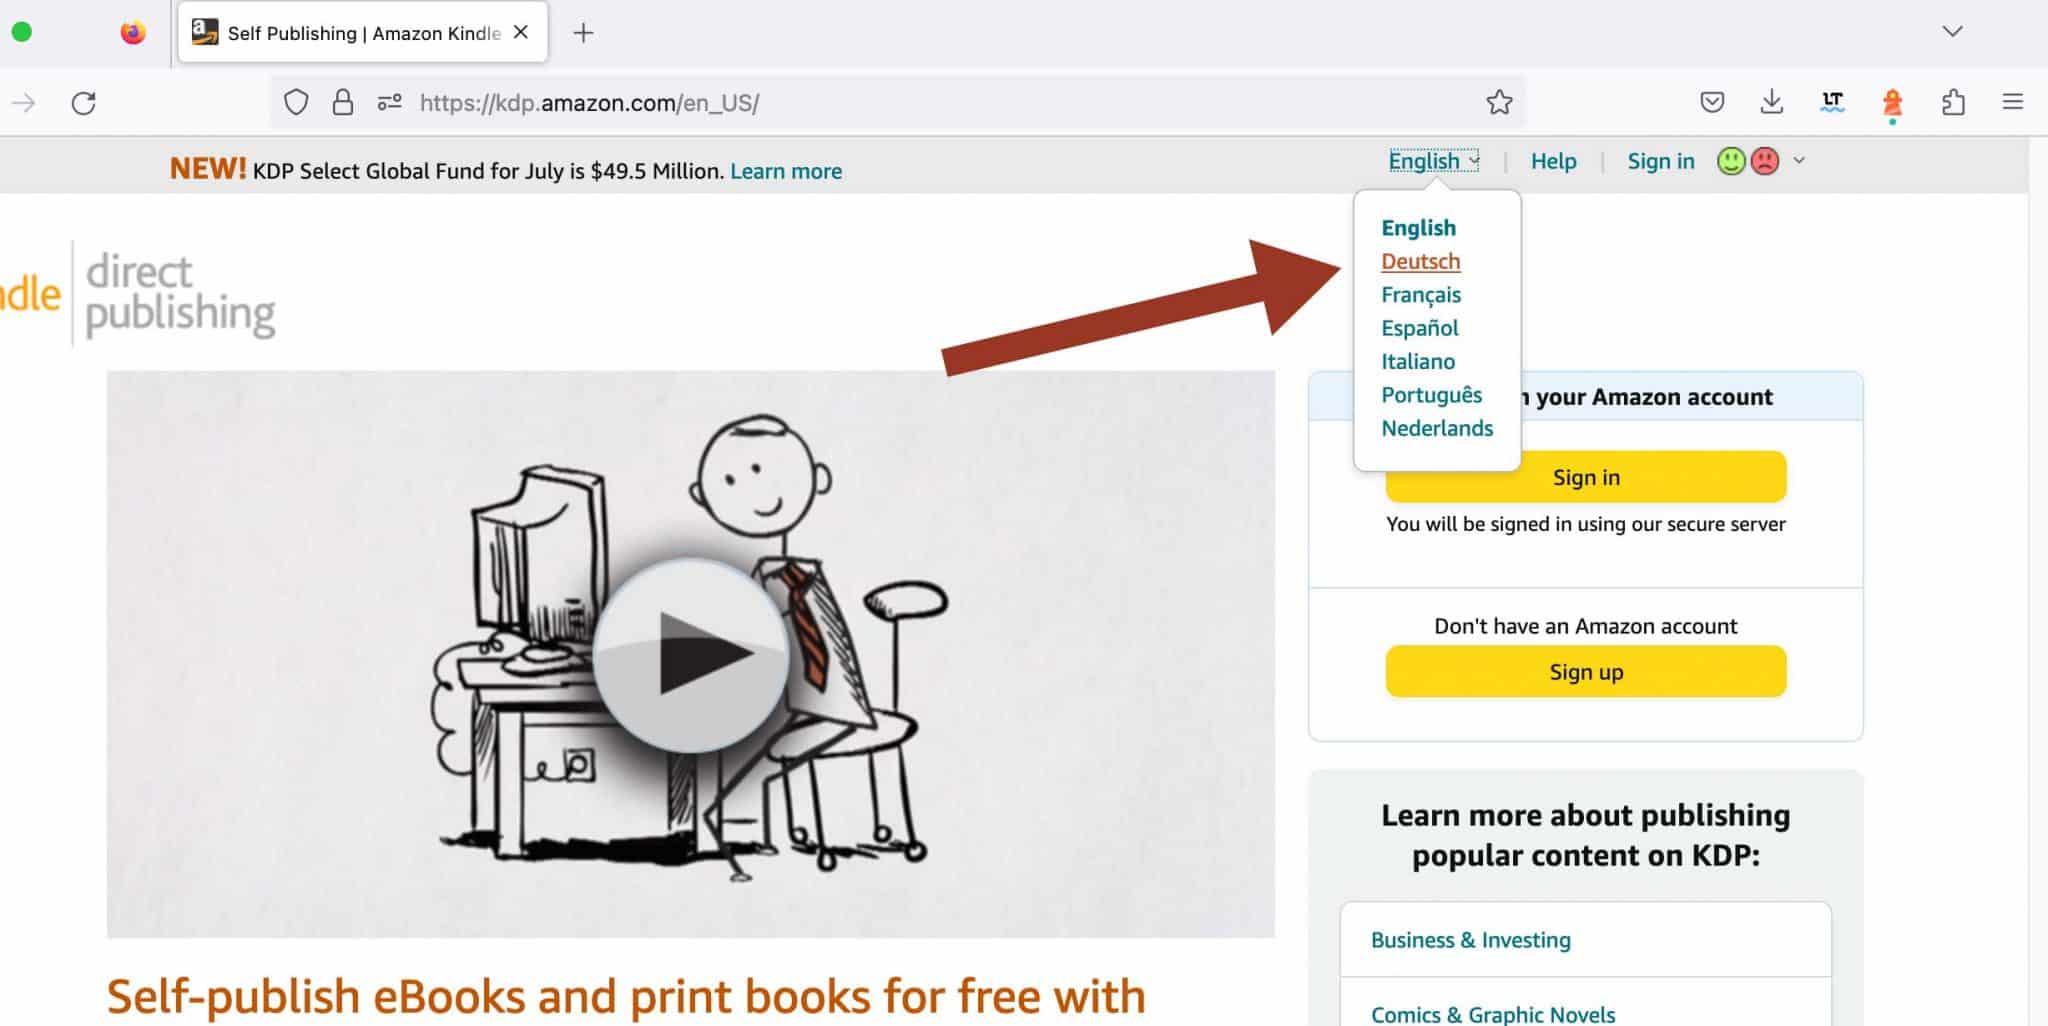Open a new browser tab
Viewport: 2048px width, 1026px height.
(x=583, y=33)
